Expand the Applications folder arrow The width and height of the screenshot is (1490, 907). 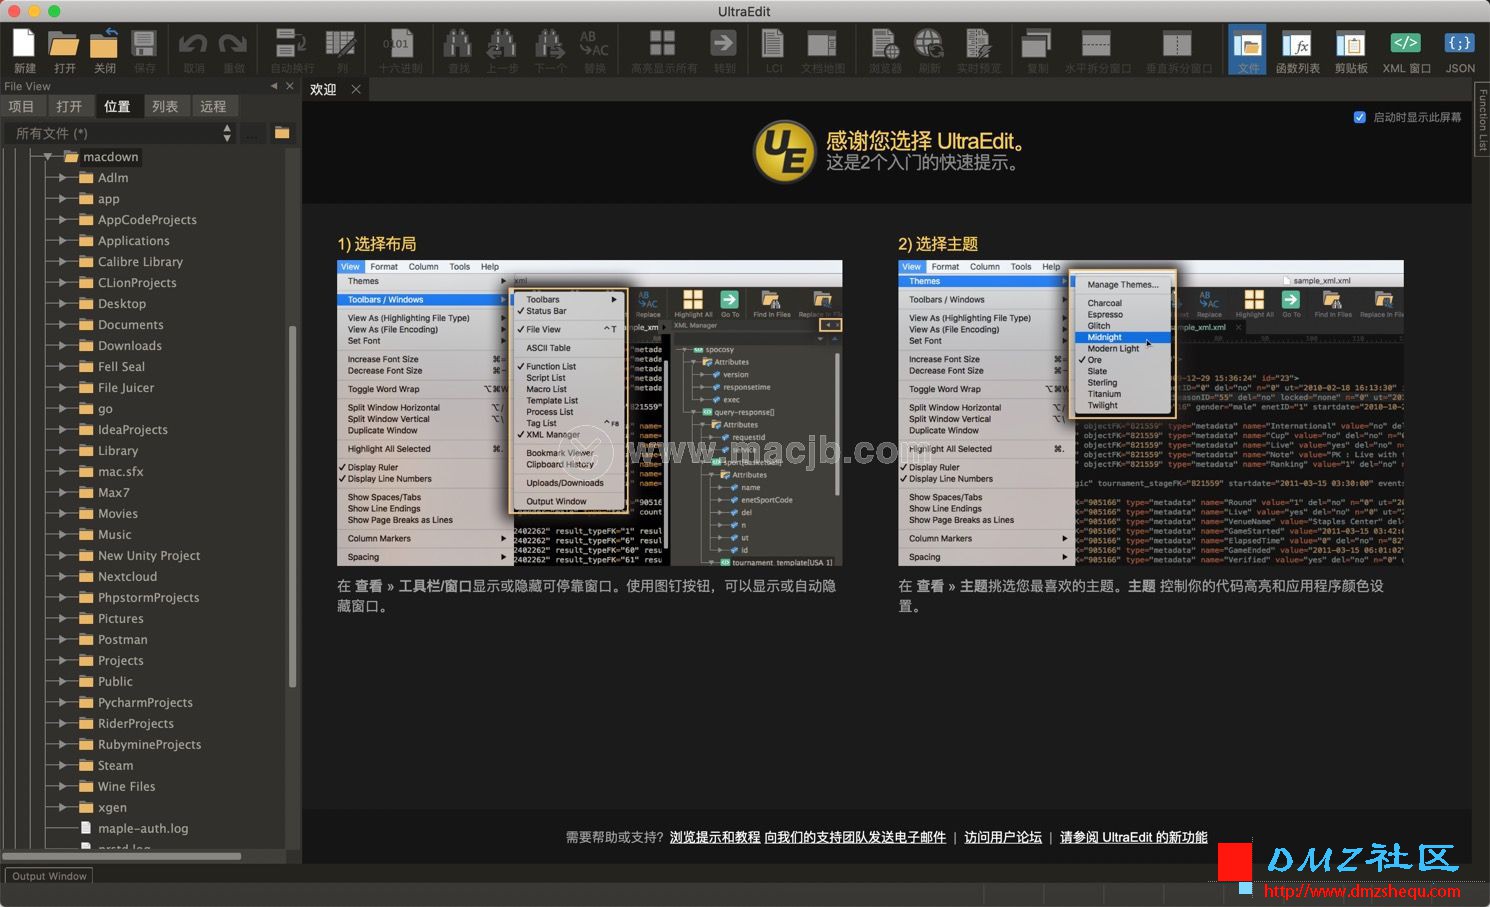click(x=62, y=241)
